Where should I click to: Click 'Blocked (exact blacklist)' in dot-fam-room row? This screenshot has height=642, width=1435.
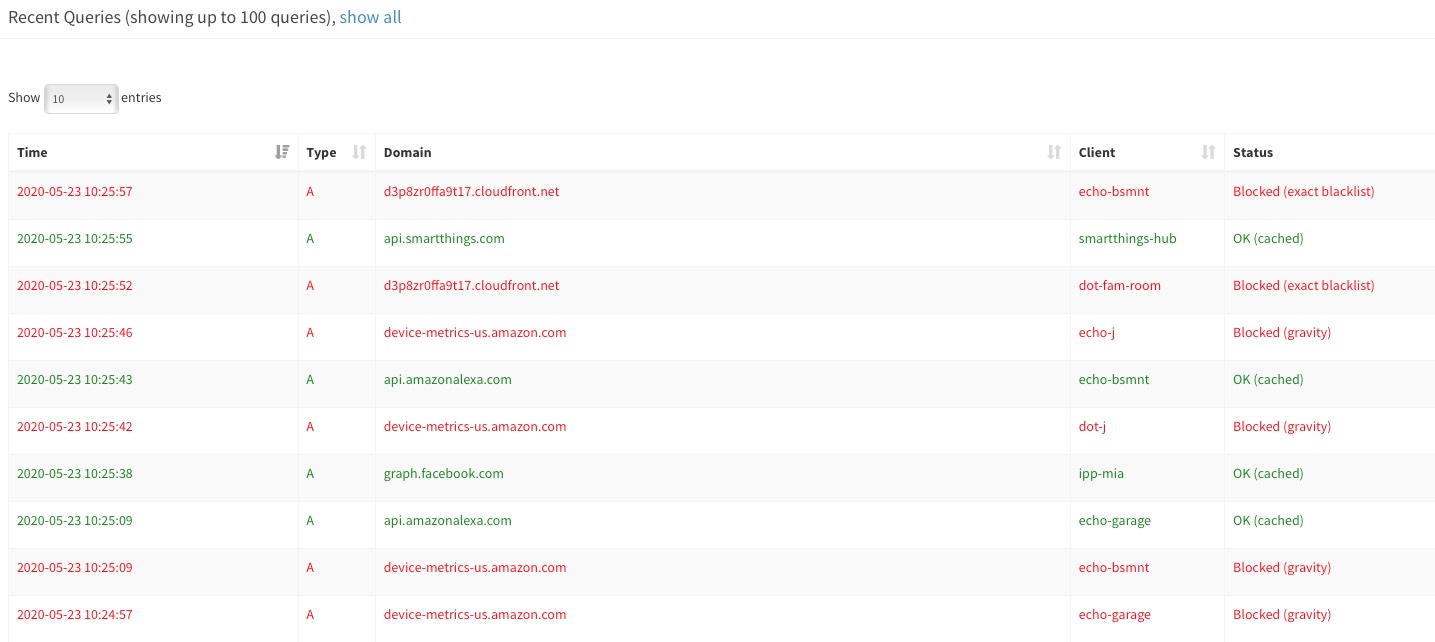click(1304, 285)
